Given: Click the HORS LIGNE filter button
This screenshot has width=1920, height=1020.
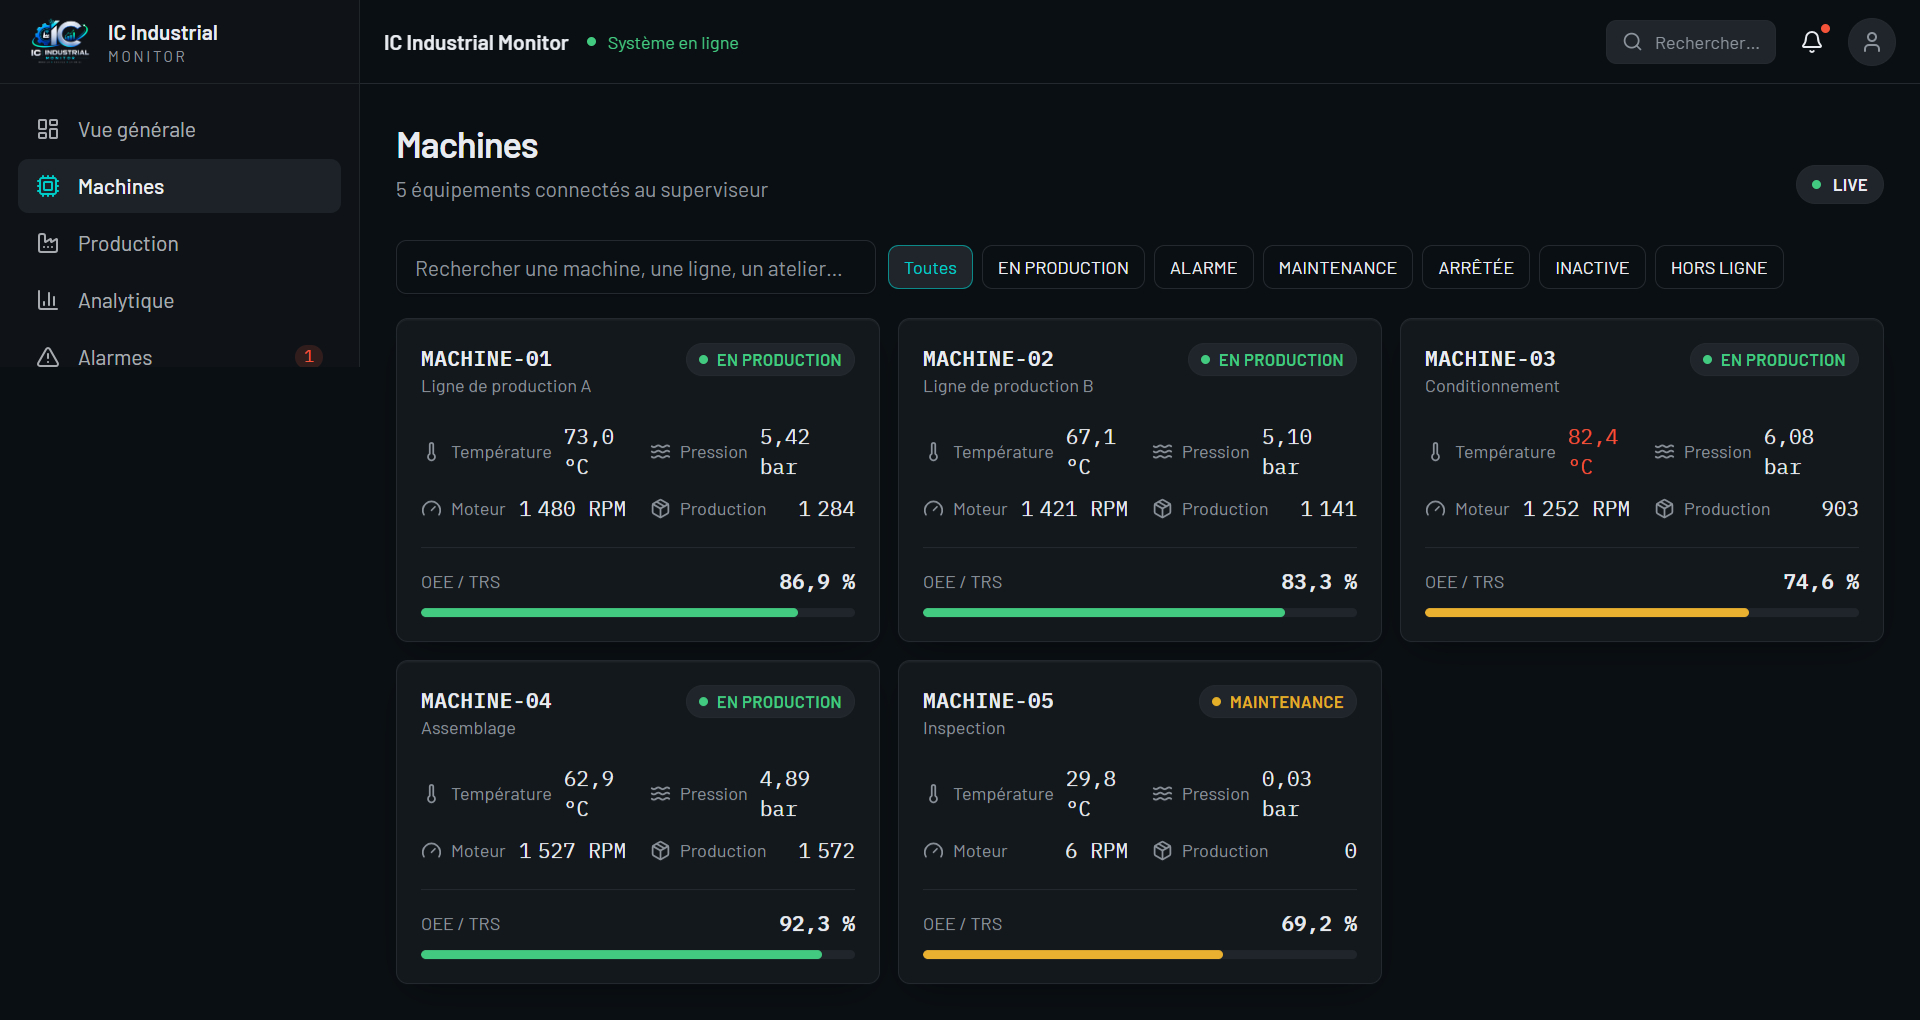Looking at the screenshot, I should click(1718, 267).
